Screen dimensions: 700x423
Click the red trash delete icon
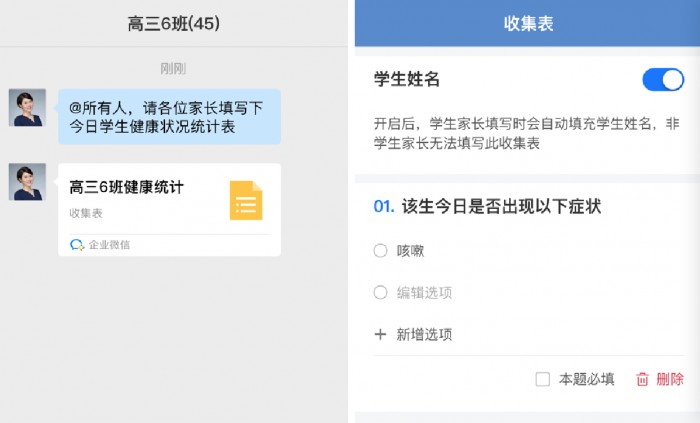tap(642, 379)
